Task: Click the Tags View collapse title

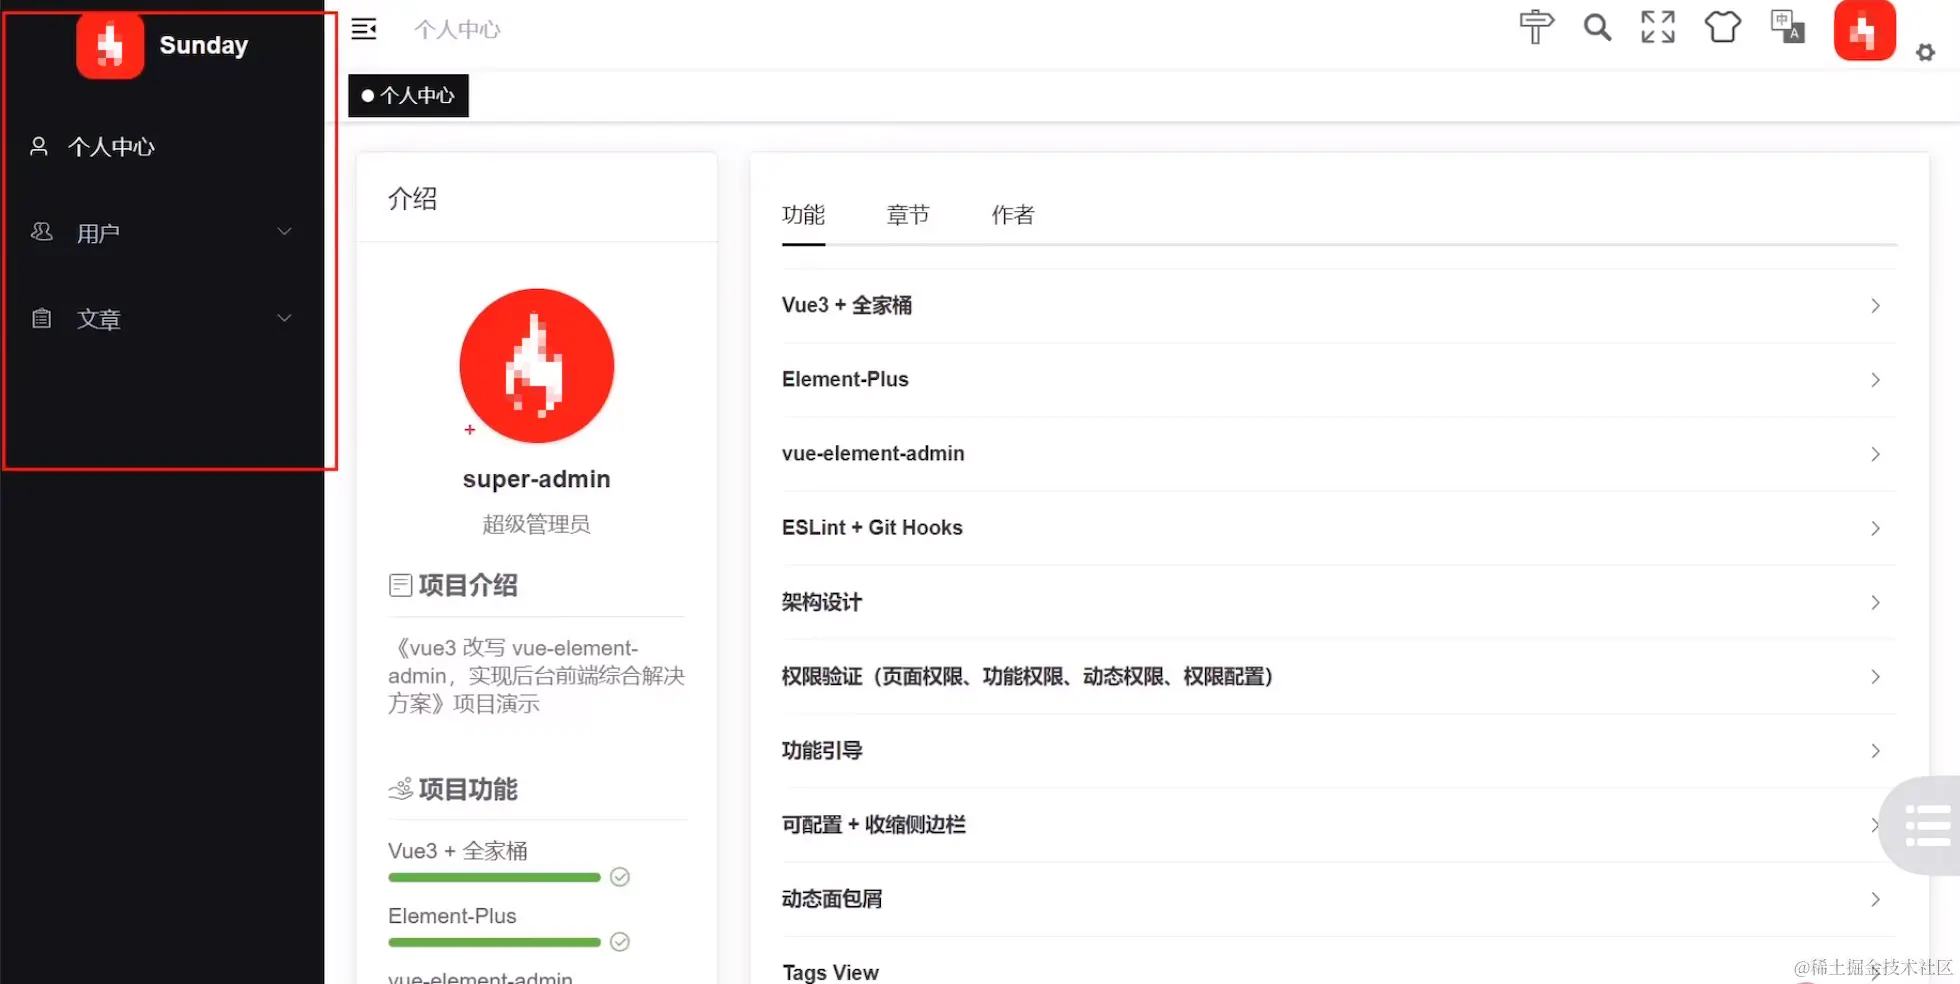Action: click(830, 972)
